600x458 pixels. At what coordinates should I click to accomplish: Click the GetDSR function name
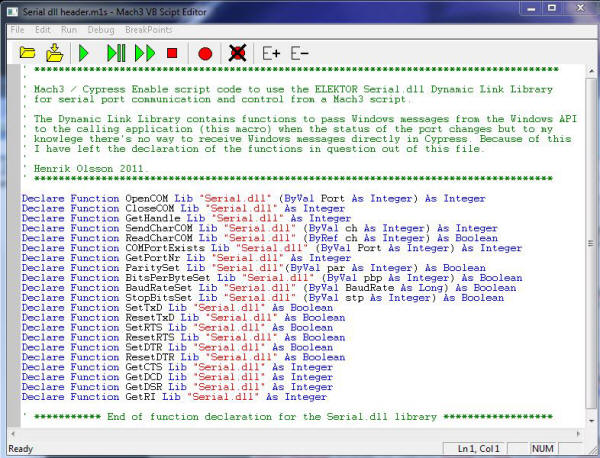[x=143, y=388]
